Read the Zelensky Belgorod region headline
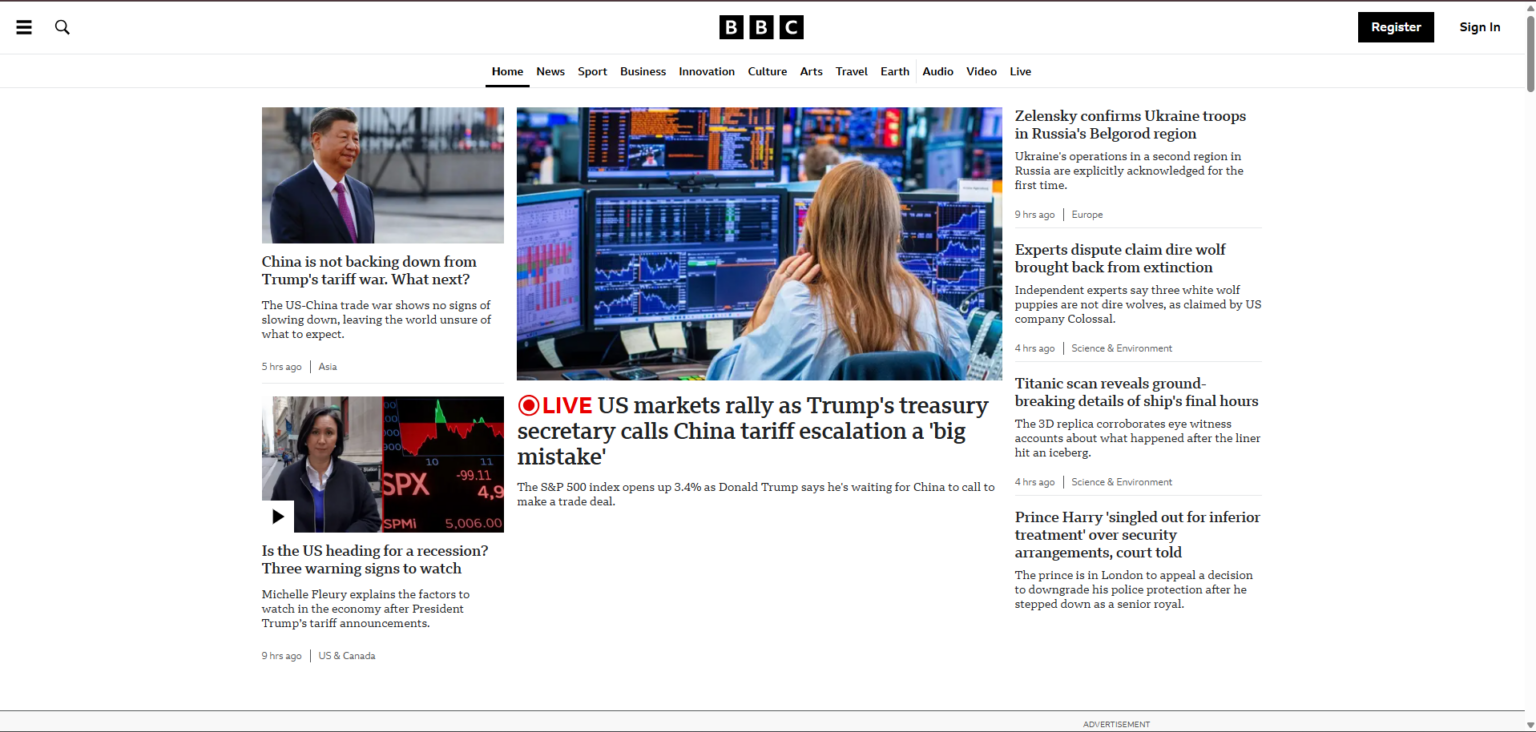The height and width of the screenshot is (732, 1536). click(1130, 125)
